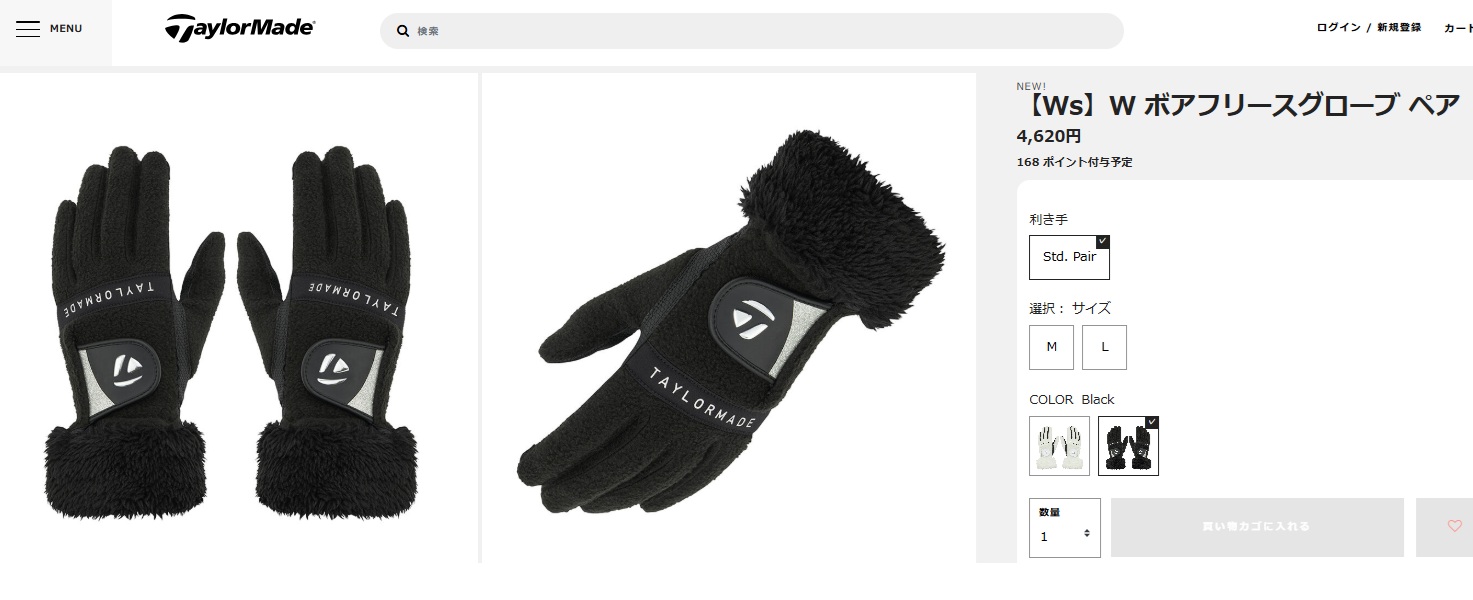Click the TaylorMade logo

coord(240,29)
